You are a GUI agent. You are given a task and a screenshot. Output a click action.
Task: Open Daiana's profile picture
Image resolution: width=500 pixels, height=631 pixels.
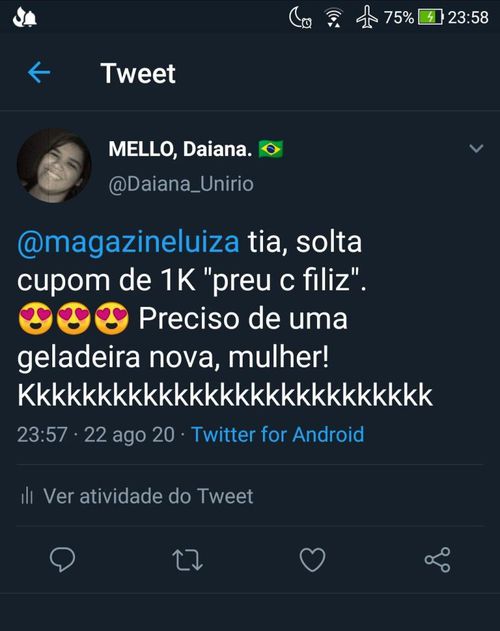54,166
